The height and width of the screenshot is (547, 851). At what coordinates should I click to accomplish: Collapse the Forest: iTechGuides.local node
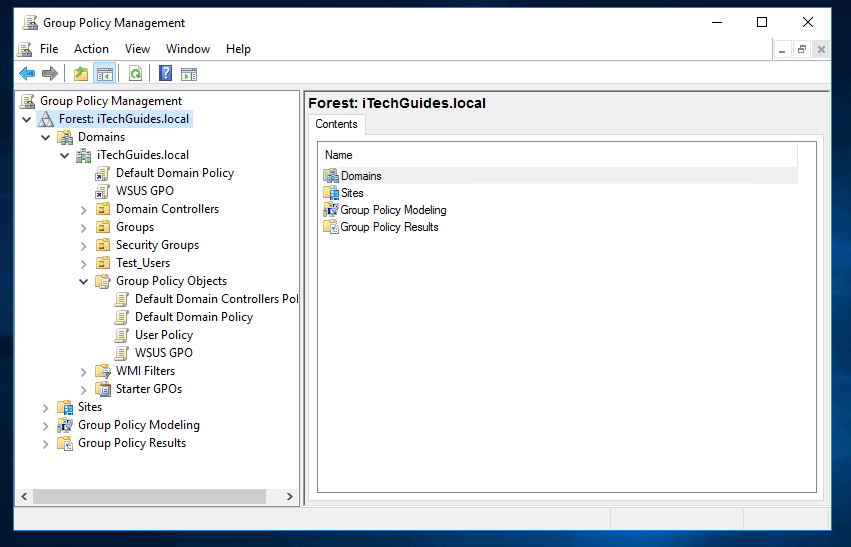pos(27,119)
